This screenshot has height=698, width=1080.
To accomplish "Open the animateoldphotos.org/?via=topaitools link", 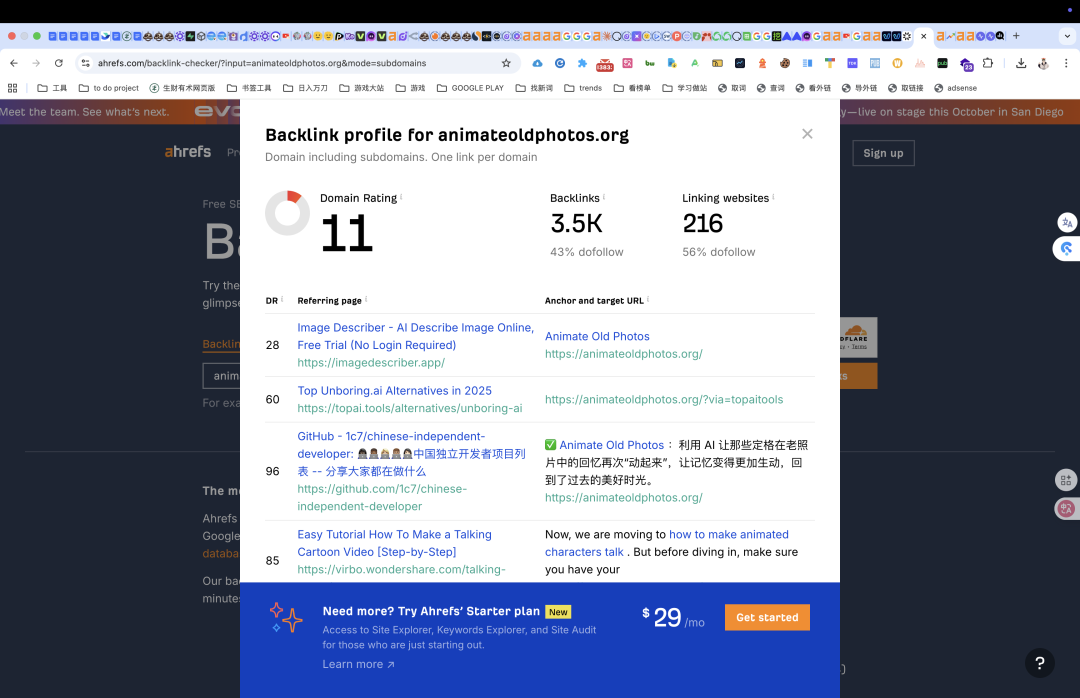I will tap(664, 400).
